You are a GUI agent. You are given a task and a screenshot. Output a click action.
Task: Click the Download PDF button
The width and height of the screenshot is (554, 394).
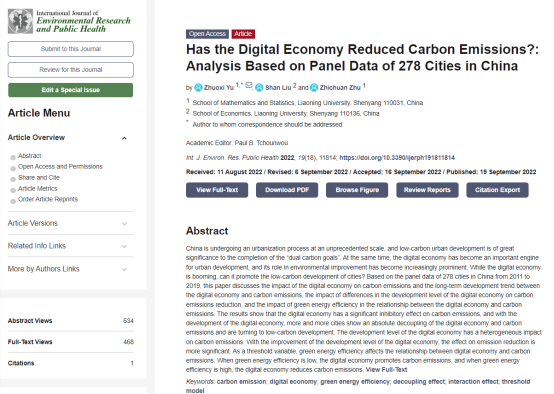[x=287, y=190]
